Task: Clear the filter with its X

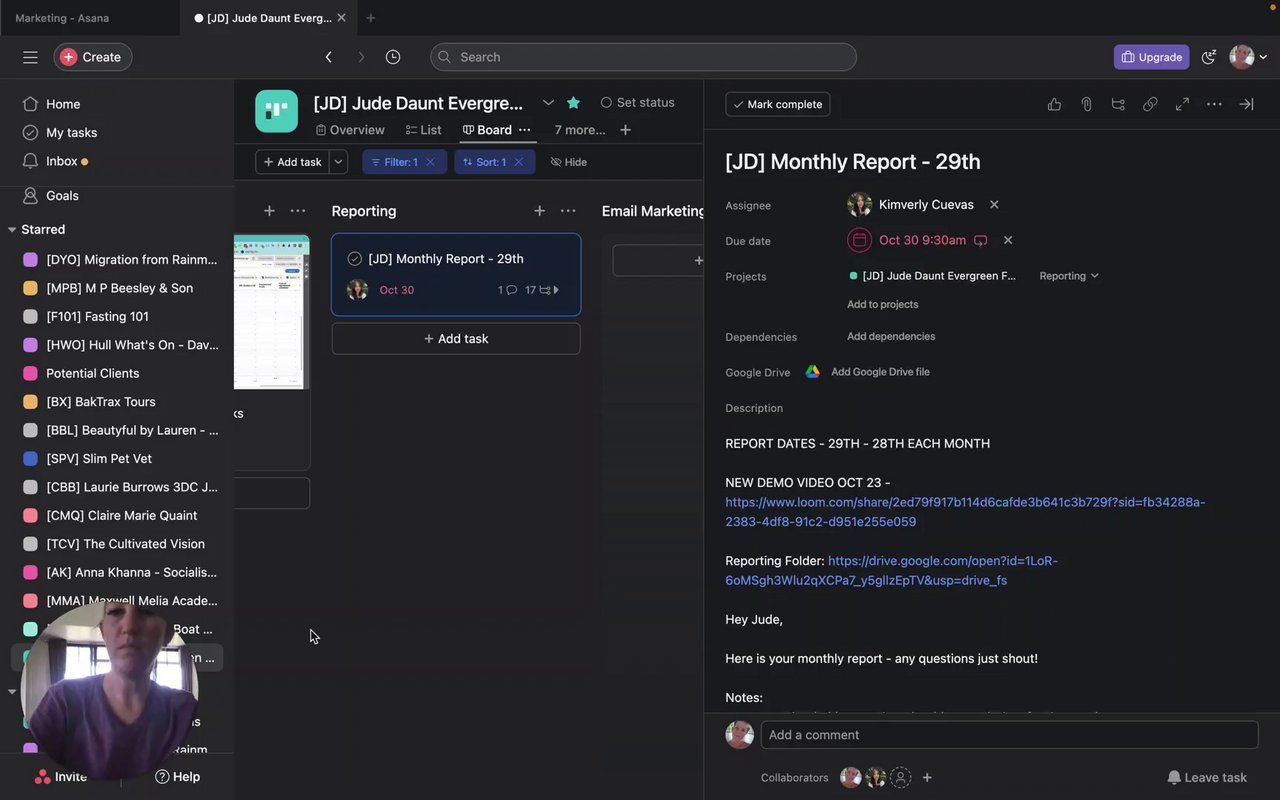Action: coord(430,162)
